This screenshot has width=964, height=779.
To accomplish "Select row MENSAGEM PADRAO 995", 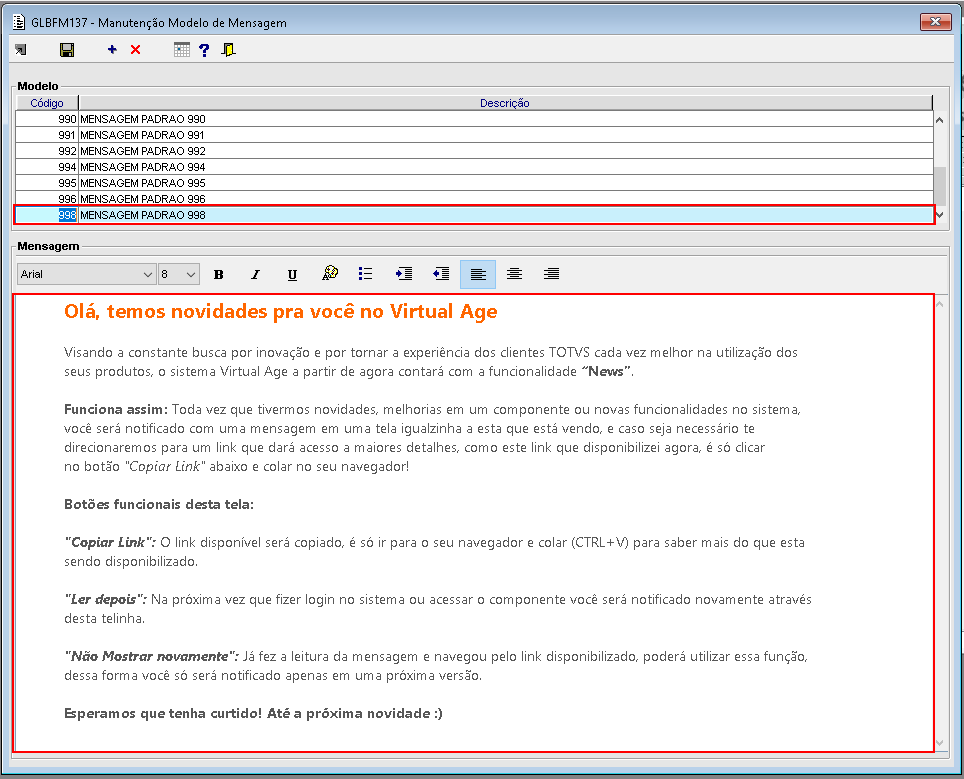I will [x=474, y=183].
